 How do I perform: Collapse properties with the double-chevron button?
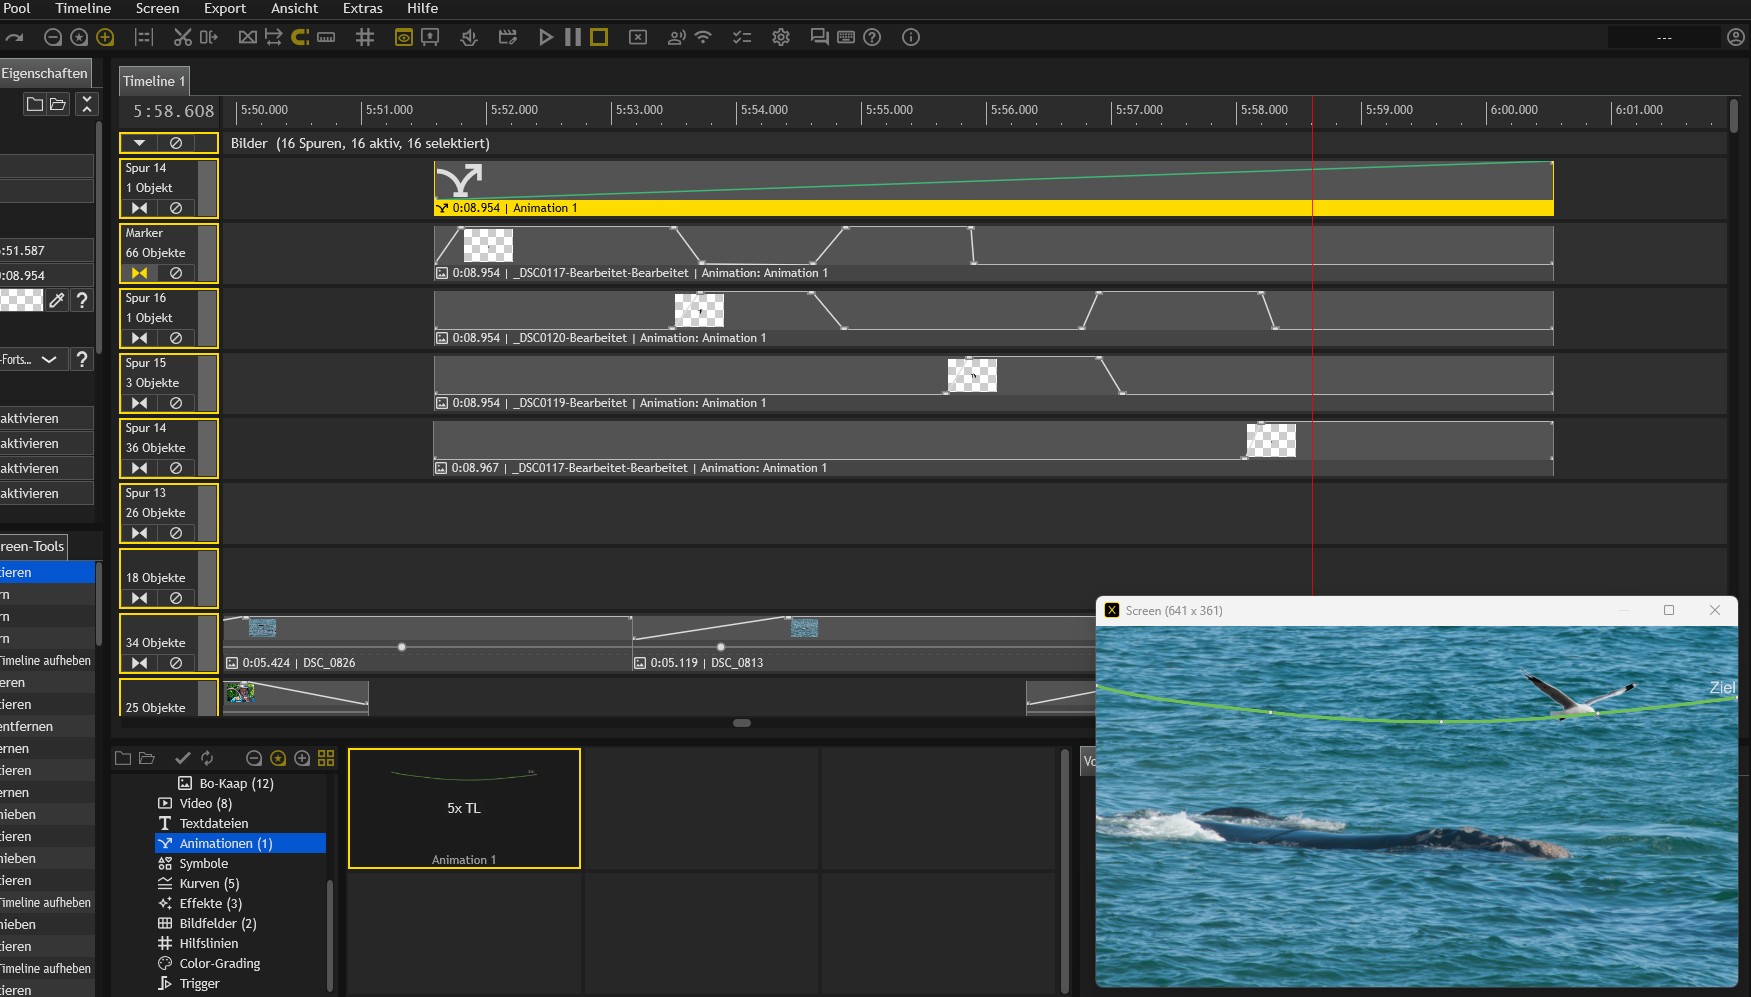point(87,103)
